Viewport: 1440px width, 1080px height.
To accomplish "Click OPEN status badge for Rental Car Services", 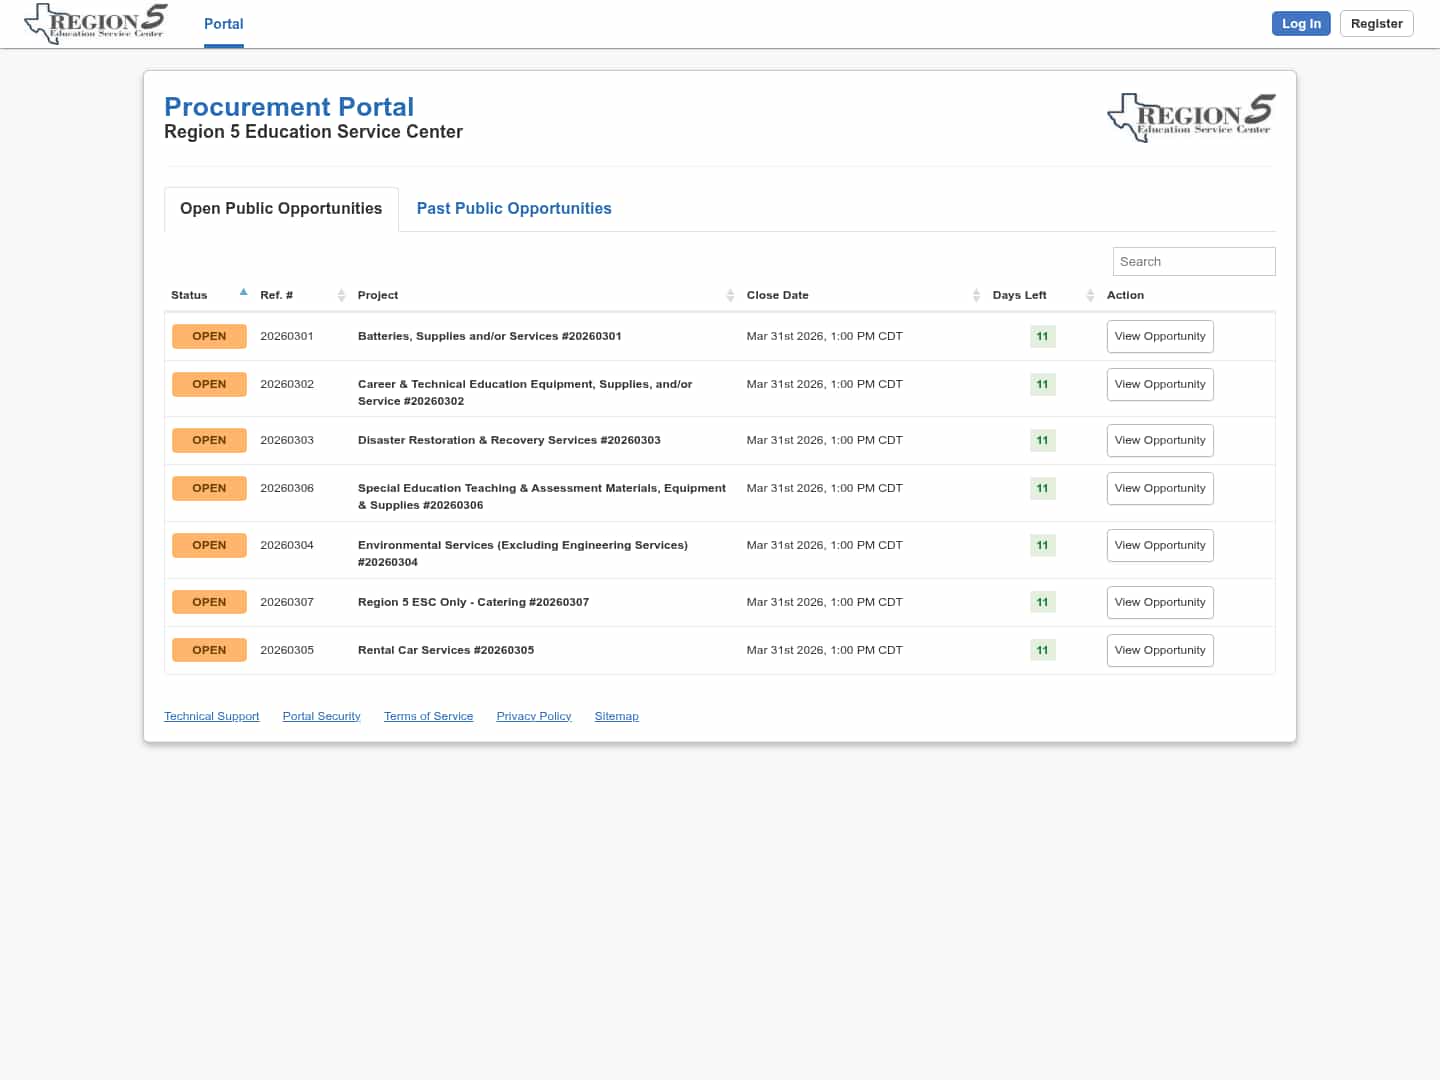I will (x=209, y=650).
